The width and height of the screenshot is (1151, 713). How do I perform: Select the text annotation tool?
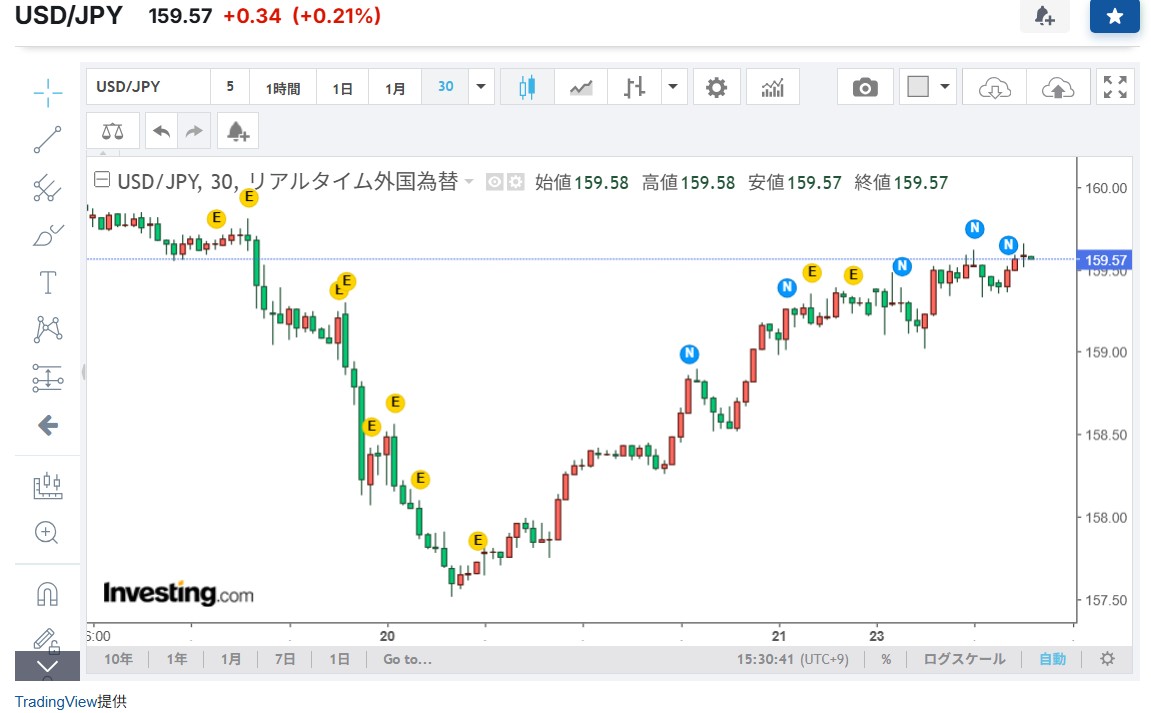coord(47,283)
